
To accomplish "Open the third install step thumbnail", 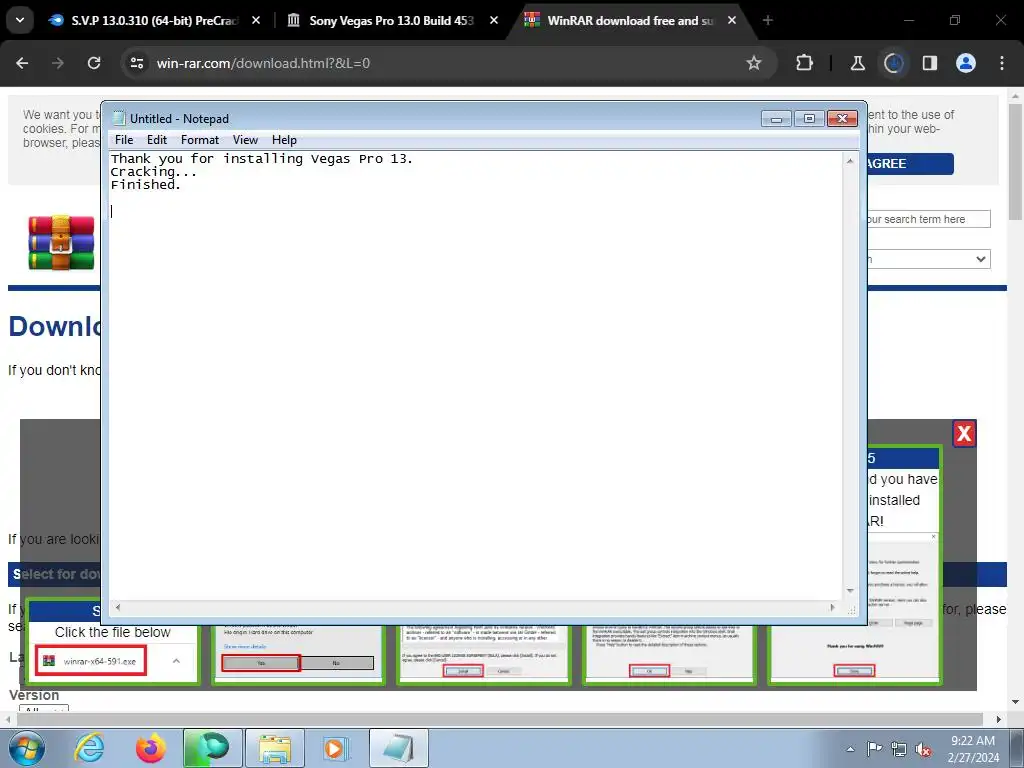I will point(483,654).
